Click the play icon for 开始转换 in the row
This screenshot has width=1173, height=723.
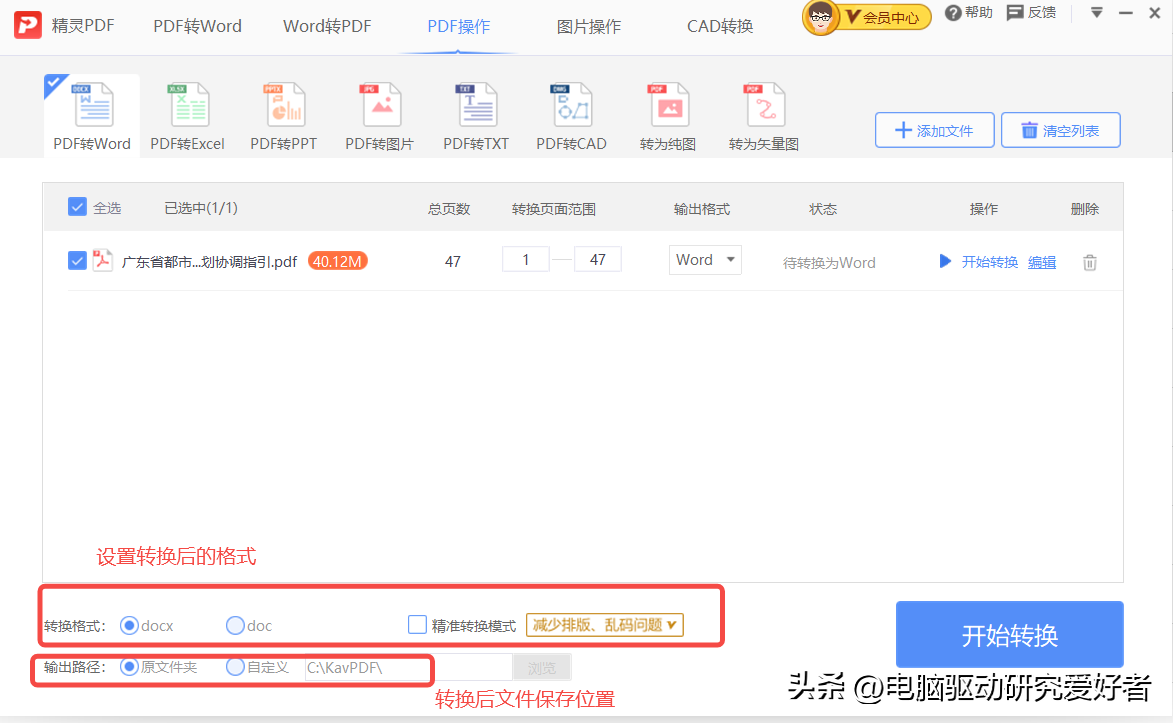pos(945,261)
